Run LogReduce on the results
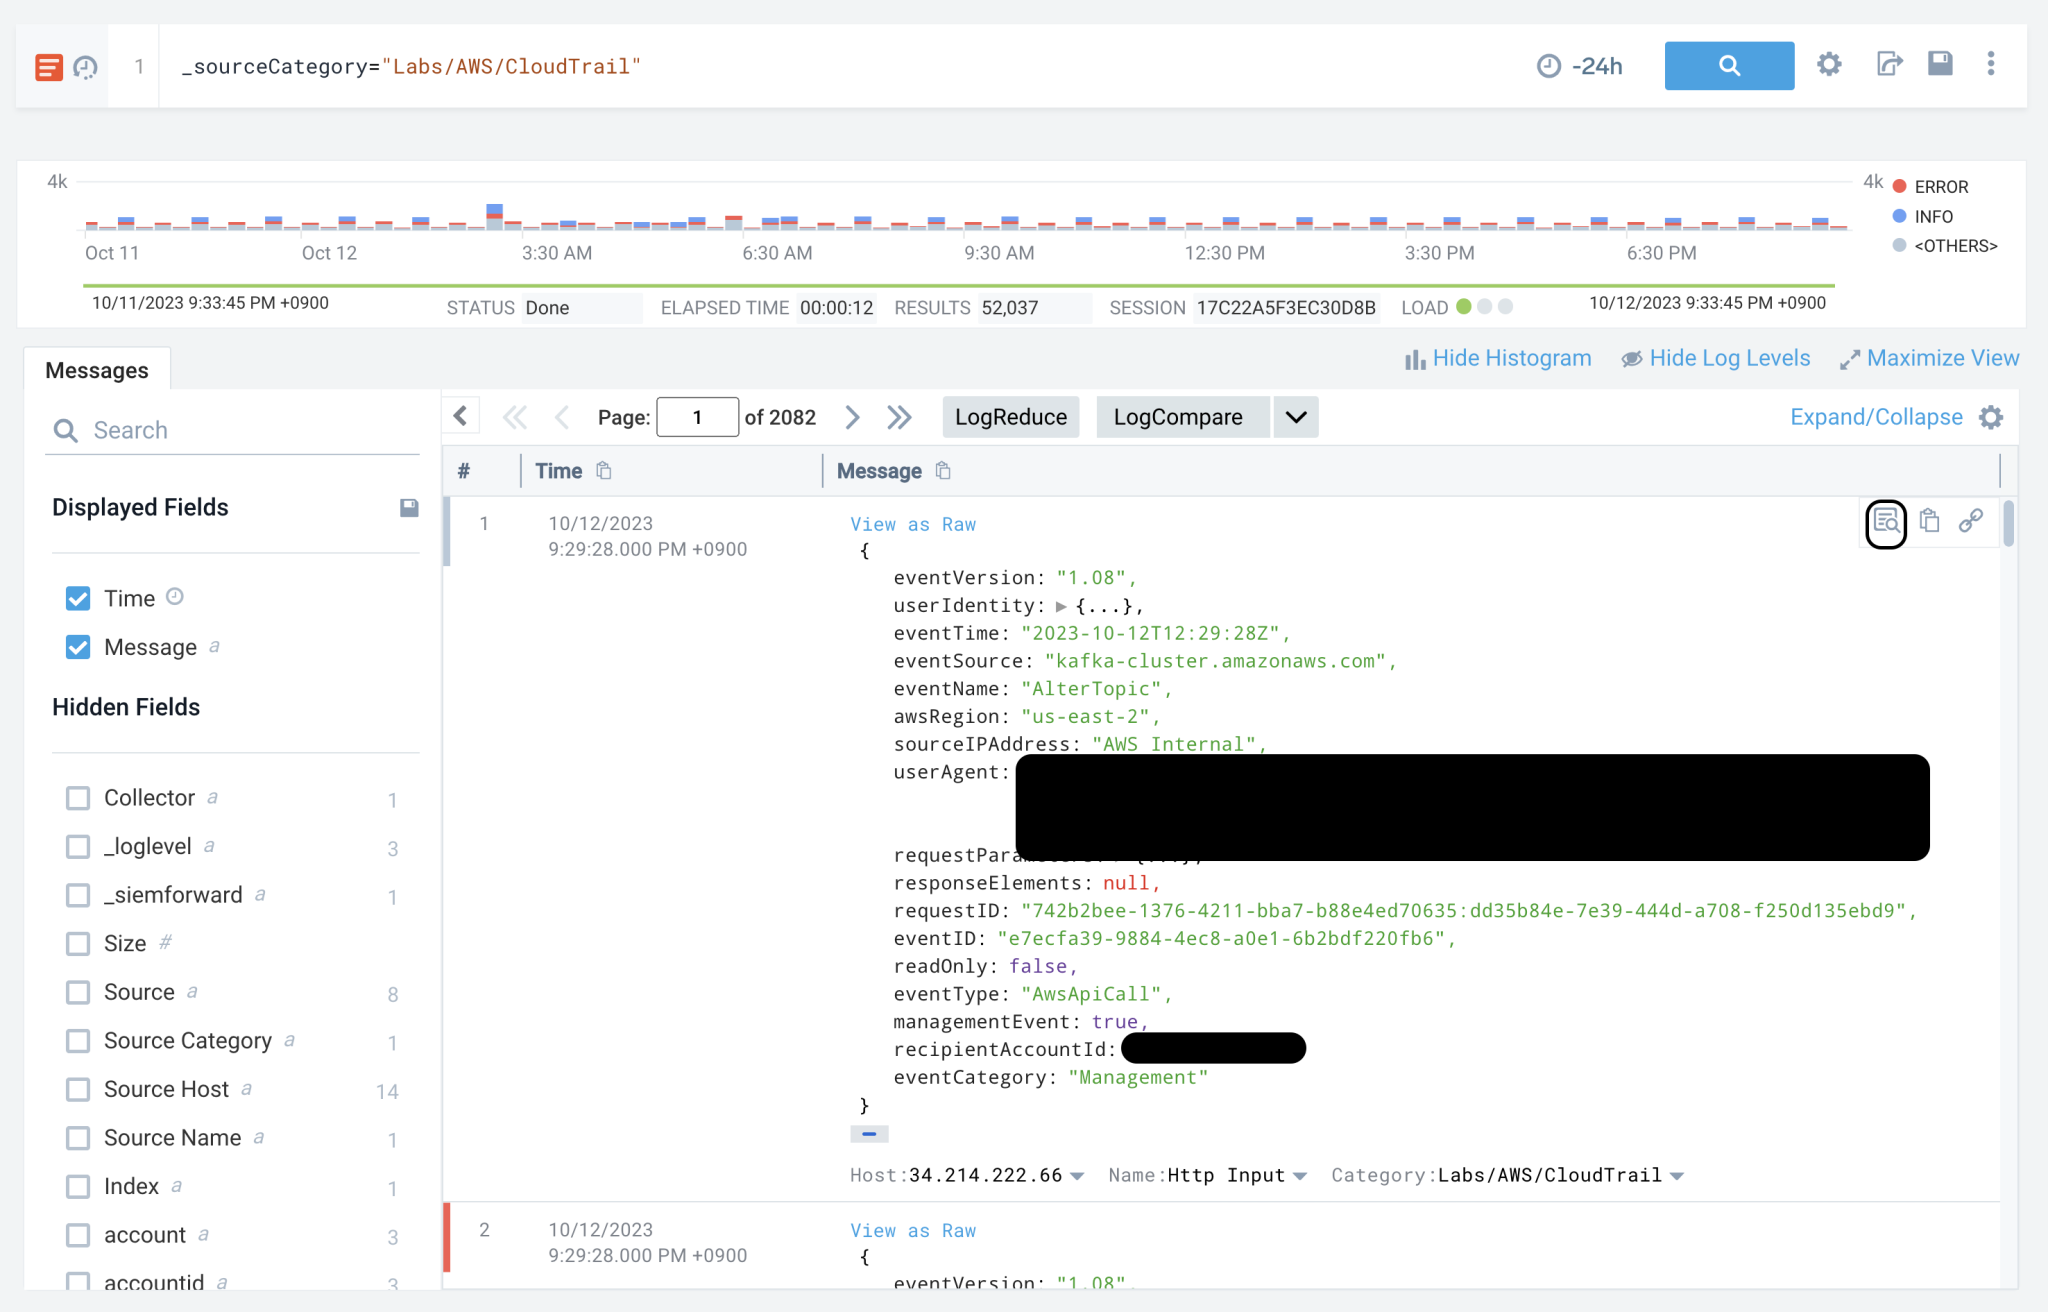 click(1010, 417)
